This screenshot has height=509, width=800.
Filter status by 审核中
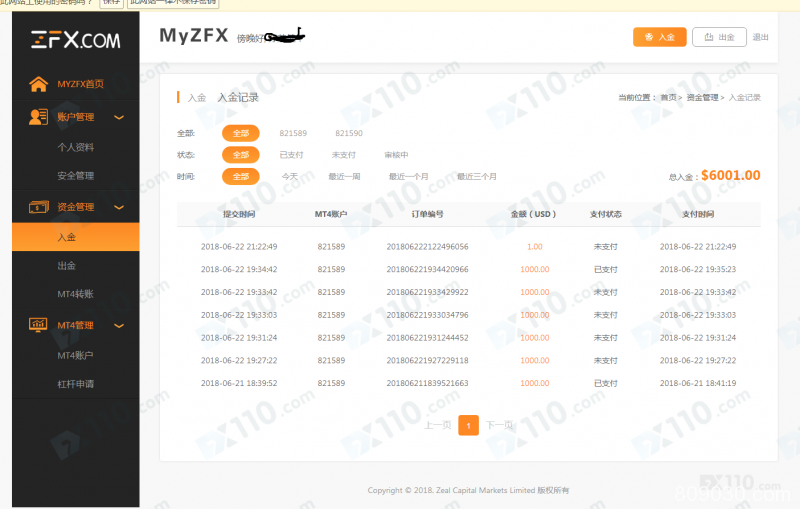[x=396, y=155]
